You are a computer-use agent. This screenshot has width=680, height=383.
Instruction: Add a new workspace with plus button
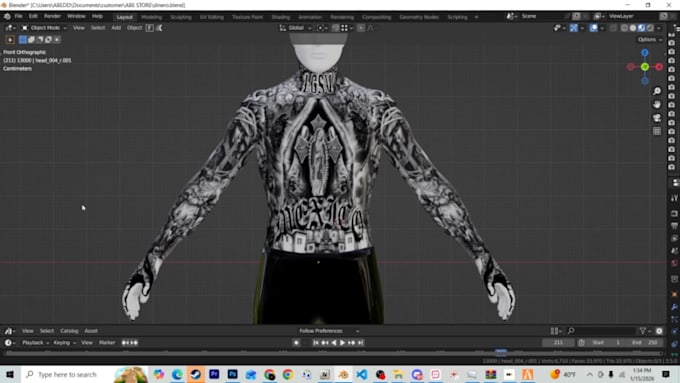tap(476, 17)
